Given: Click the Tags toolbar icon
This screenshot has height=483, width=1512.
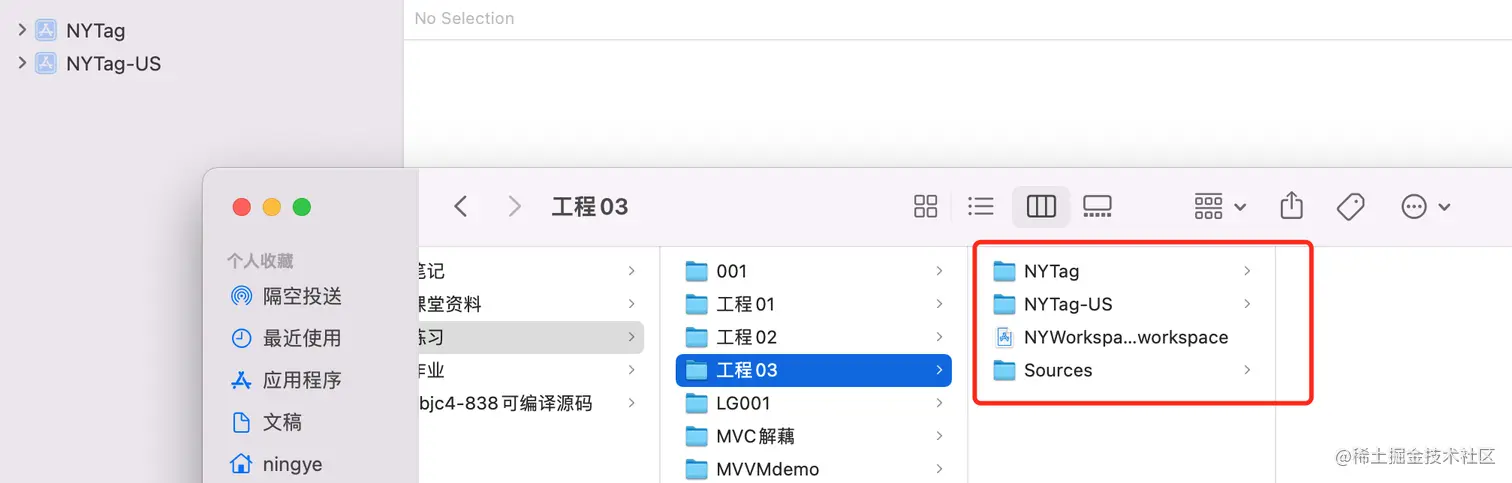Looking at the screenshot, I should click(x=1350, y=207).
